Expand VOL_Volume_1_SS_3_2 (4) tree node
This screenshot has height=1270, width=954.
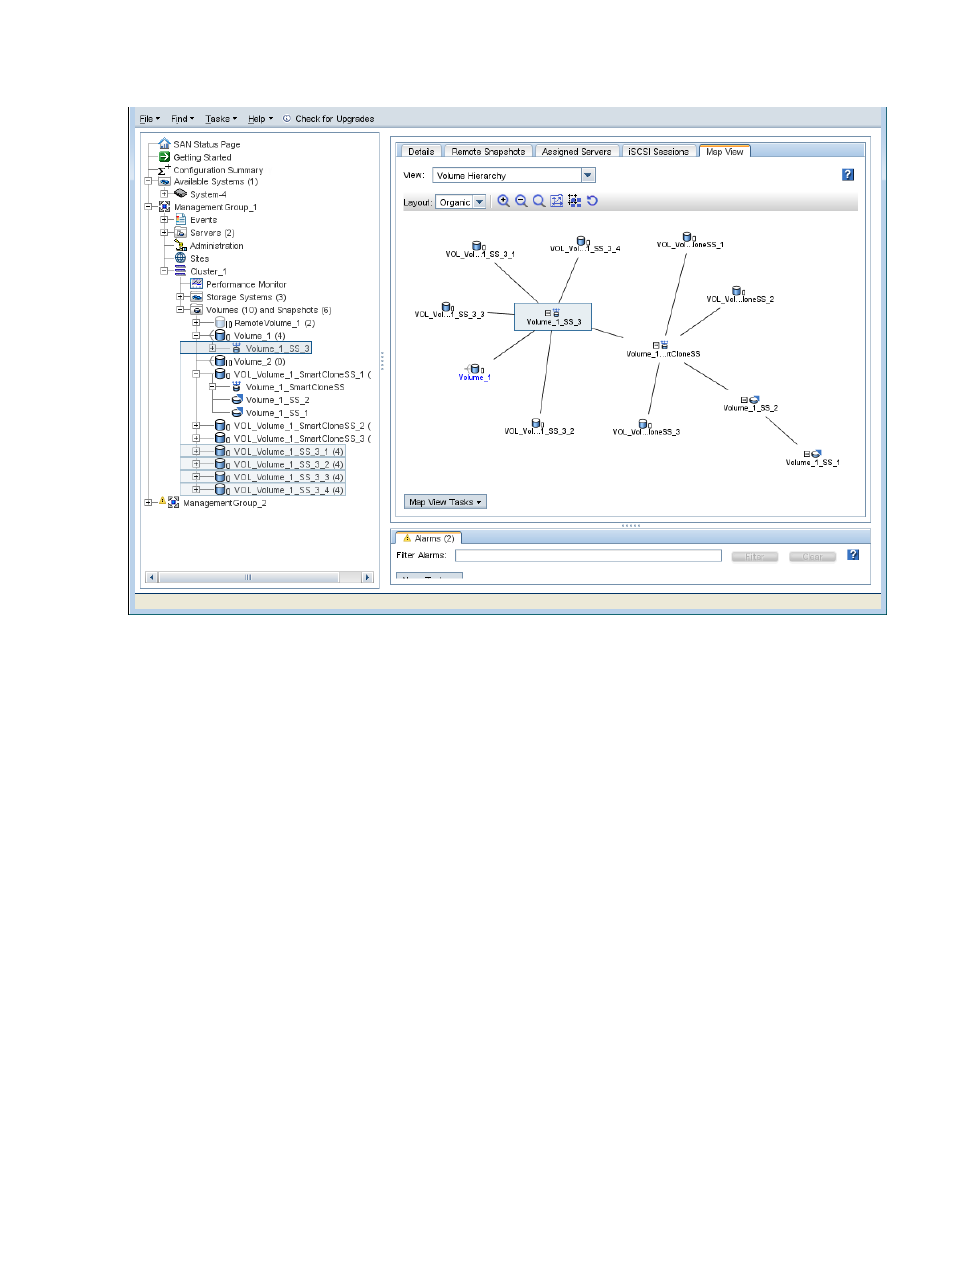(x=197, y=464)
